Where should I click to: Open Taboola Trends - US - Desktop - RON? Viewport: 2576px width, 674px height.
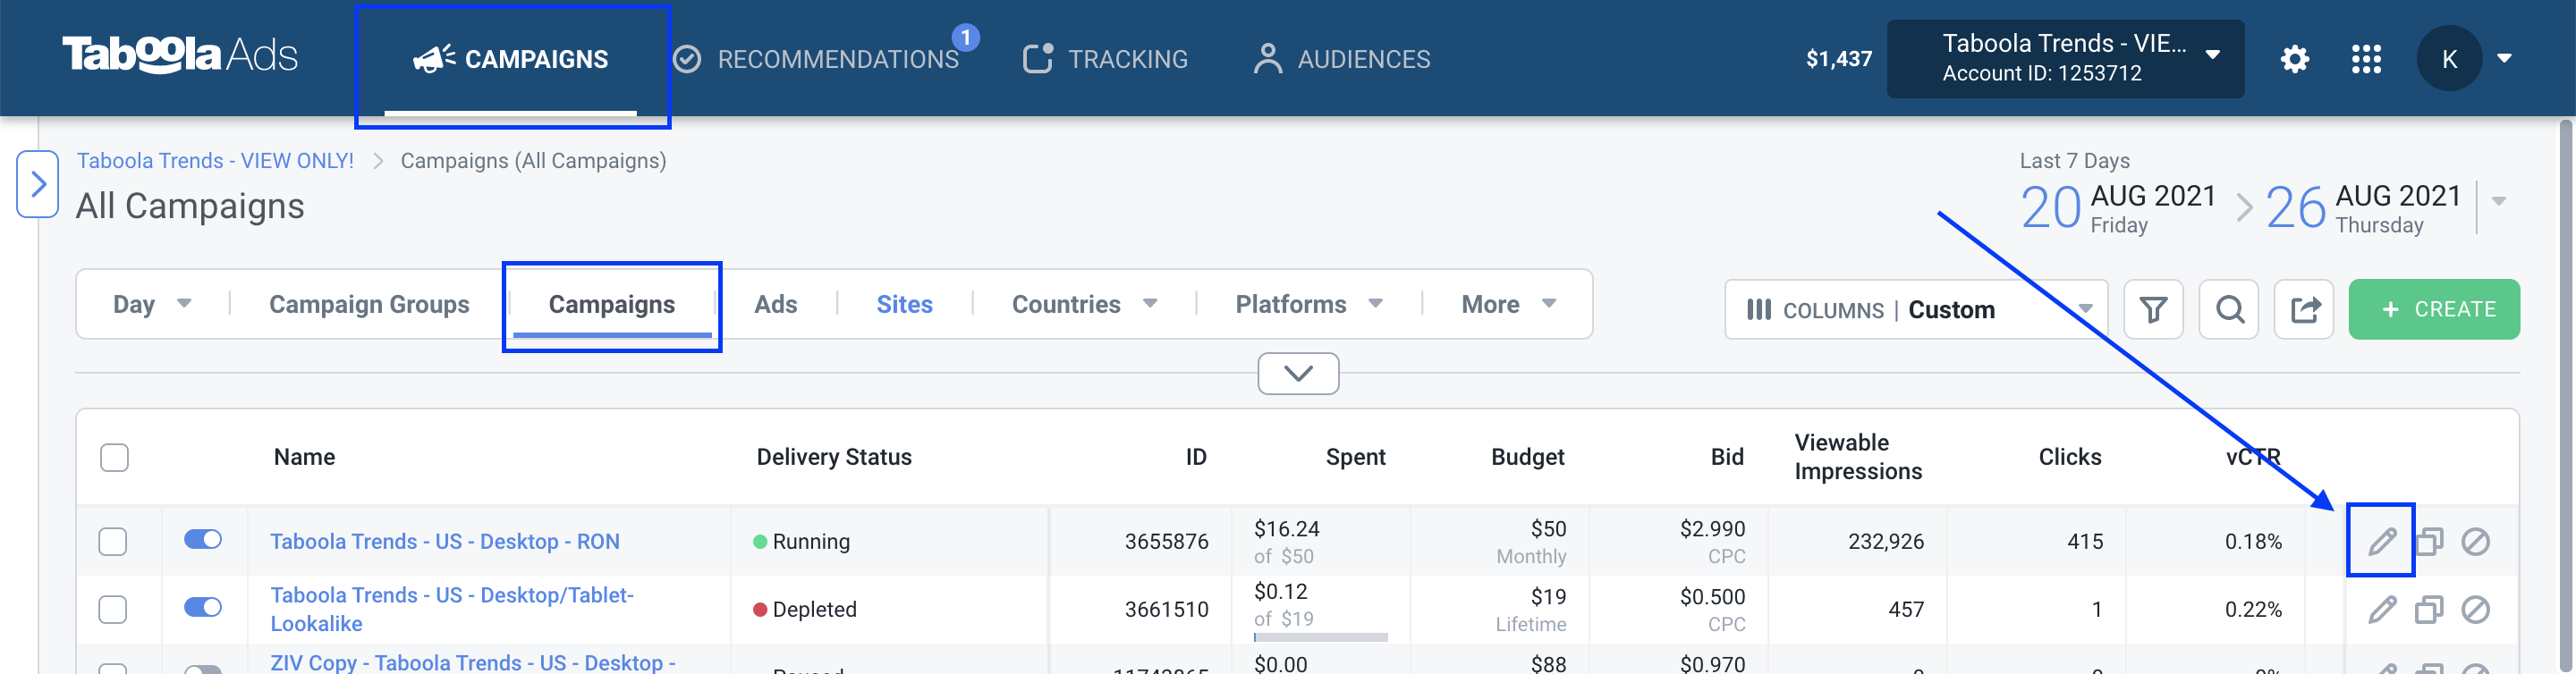coord(445,542)
